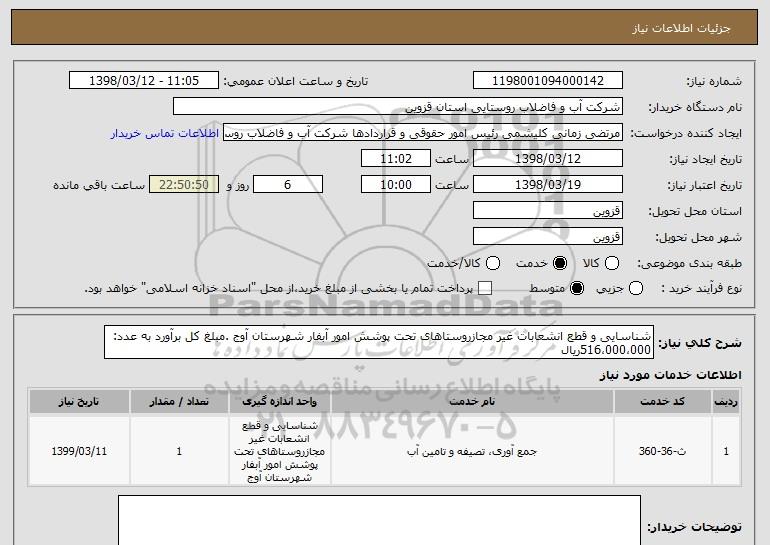Click service name جمع آوری، تصفیه و تامین آب
The height and width of the screenshot is (545, 770).
pos(472,451)
